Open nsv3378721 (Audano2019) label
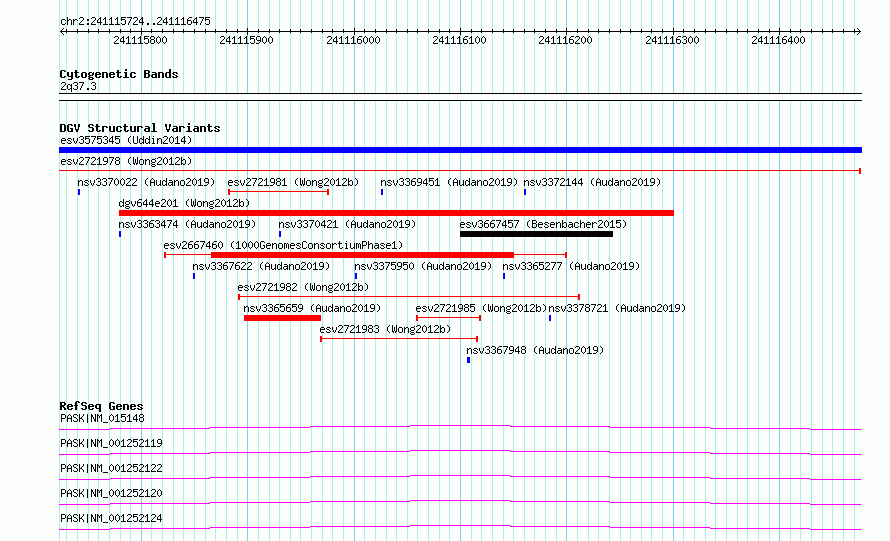 coord(617,308)
